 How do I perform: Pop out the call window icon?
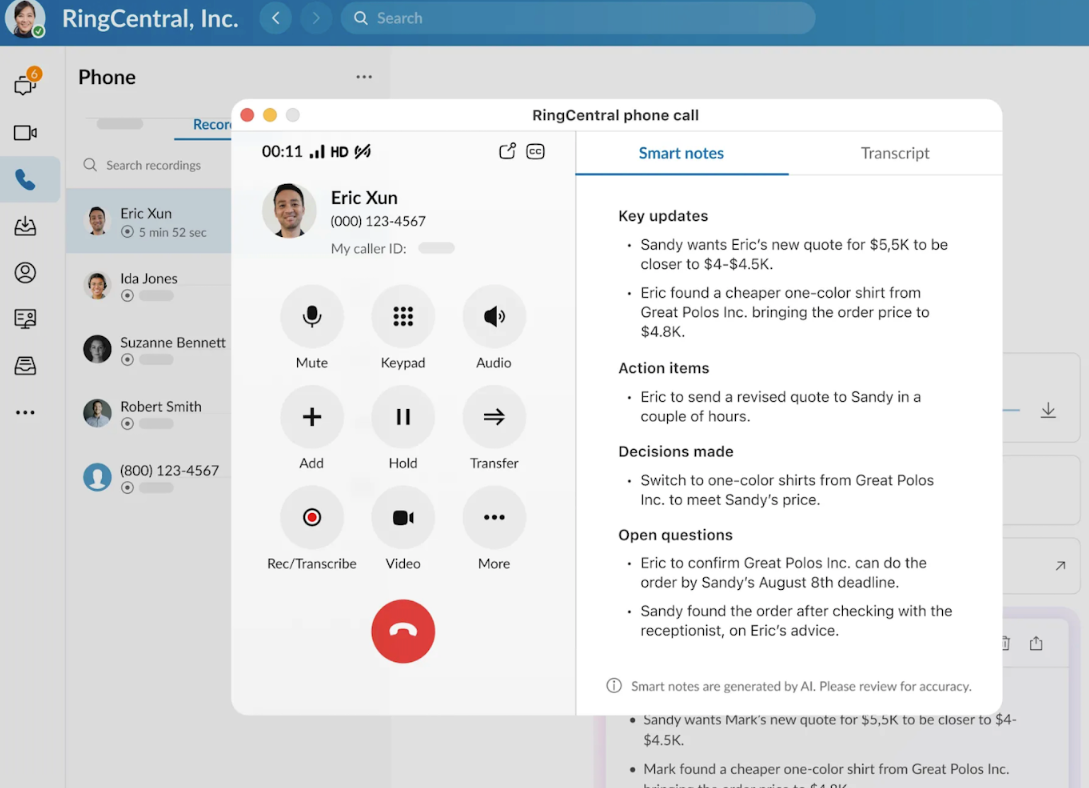click(x=508, y=151)
